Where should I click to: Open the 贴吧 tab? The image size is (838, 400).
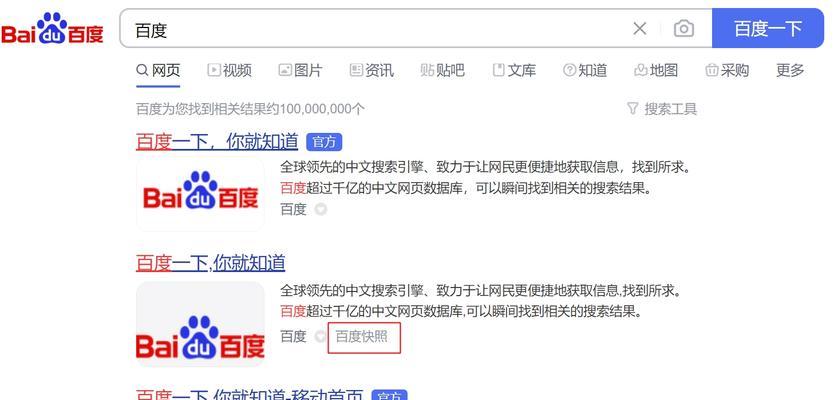click(443, 70)
